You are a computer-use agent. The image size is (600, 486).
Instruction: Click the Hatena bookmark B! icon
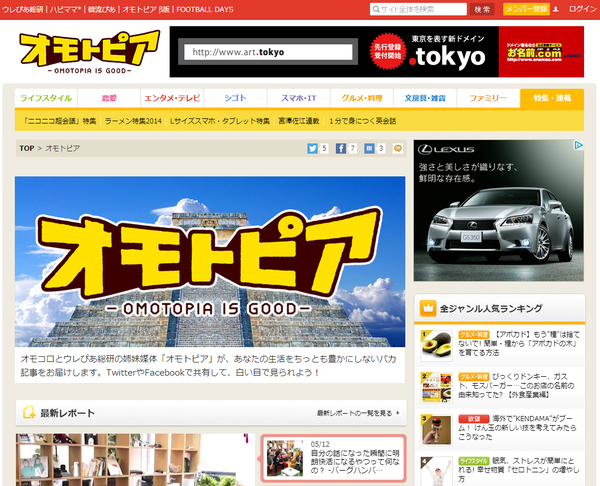coord(370,149)
